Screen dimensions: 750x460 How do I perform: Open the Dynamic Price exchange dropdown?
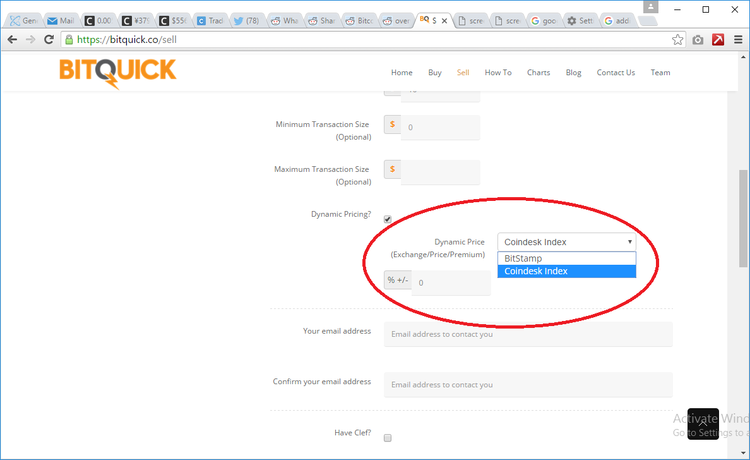click(567, 242)
